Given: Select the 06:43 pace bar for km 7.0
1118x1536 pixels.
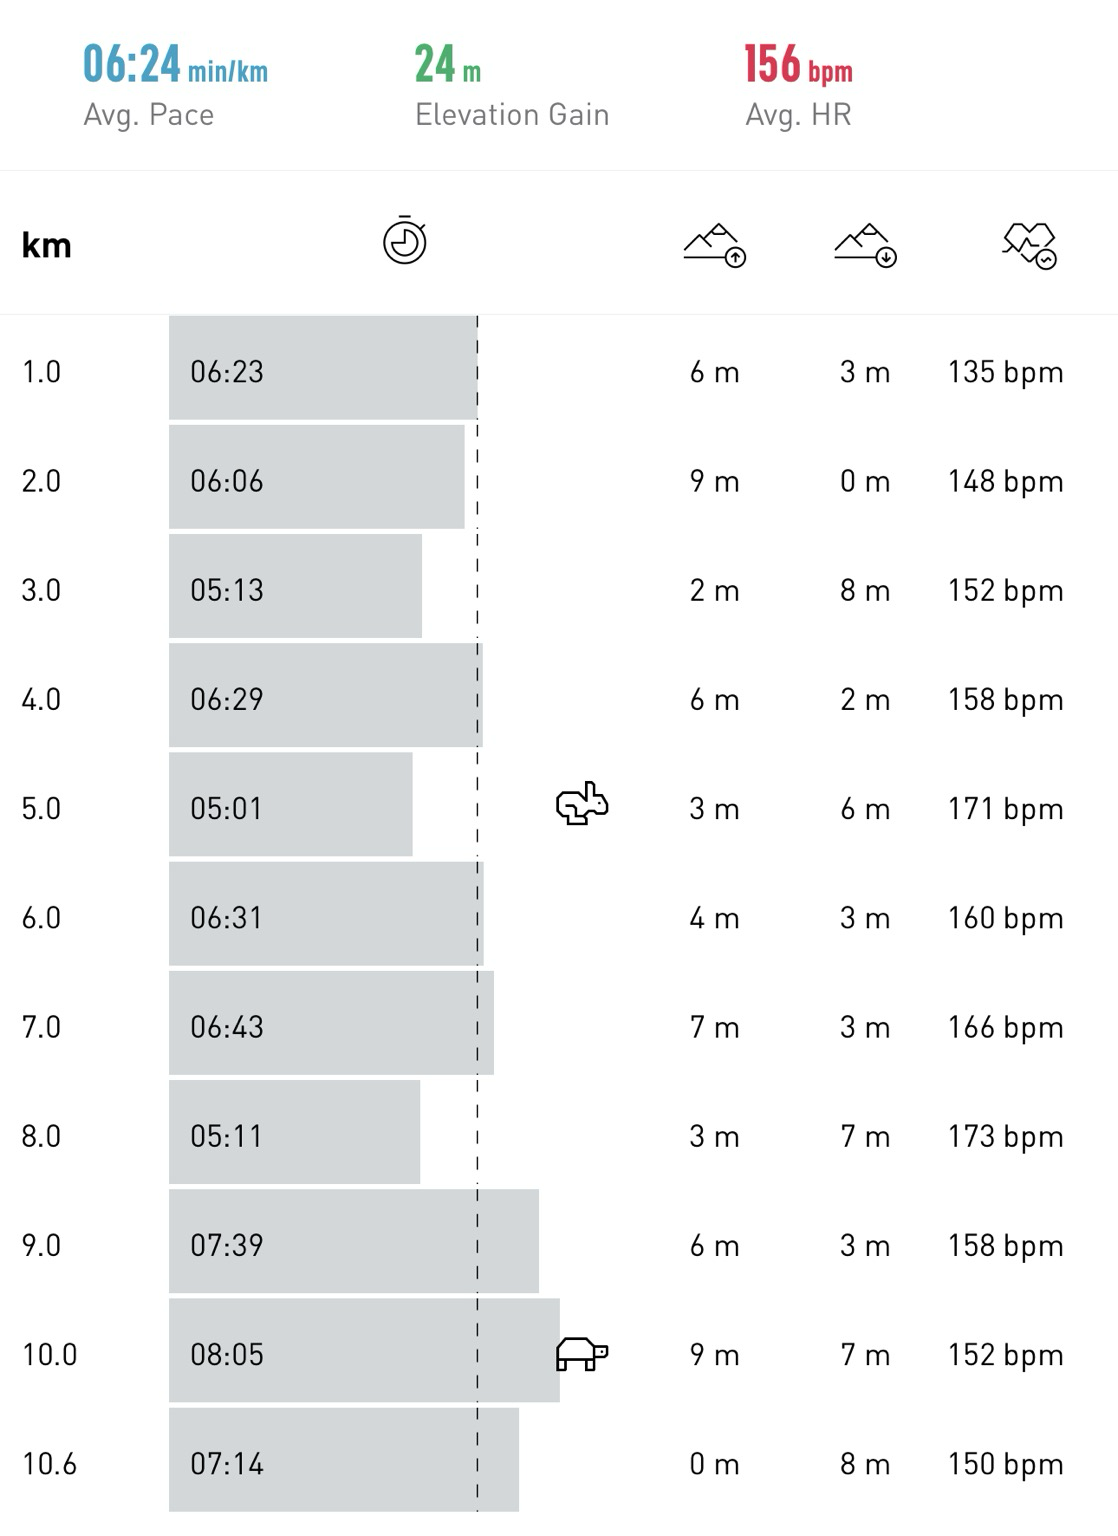Looking at the screenshot, I should pyautogui.click(x=331, y=1023).
